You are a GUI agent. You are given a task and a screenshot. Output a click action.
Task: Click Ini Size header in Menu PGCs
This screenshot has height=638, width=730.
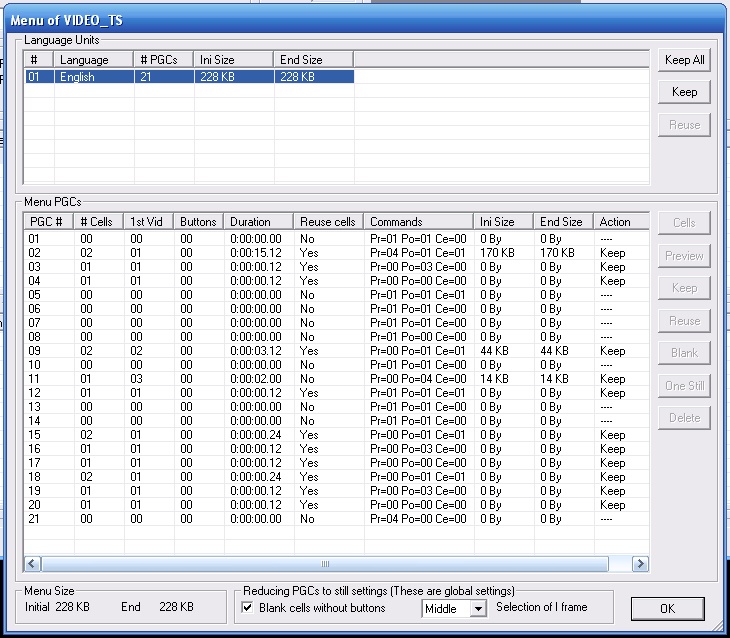pyautogui.click(x=504, y=222)
